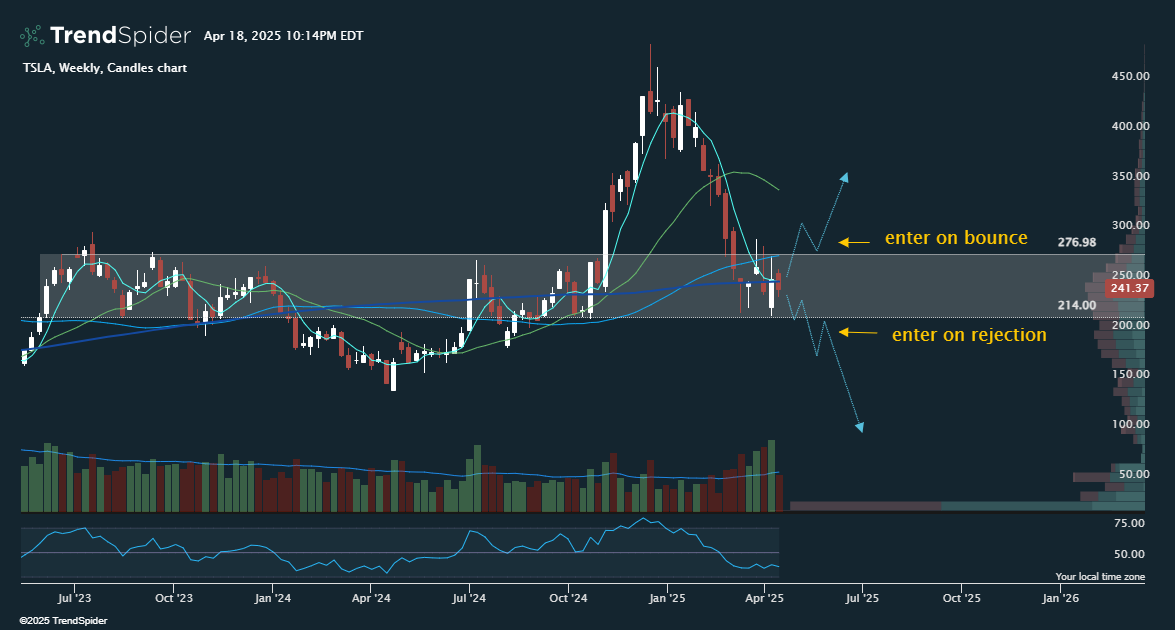Click the 200.00 price axis label

[1131, 324]
